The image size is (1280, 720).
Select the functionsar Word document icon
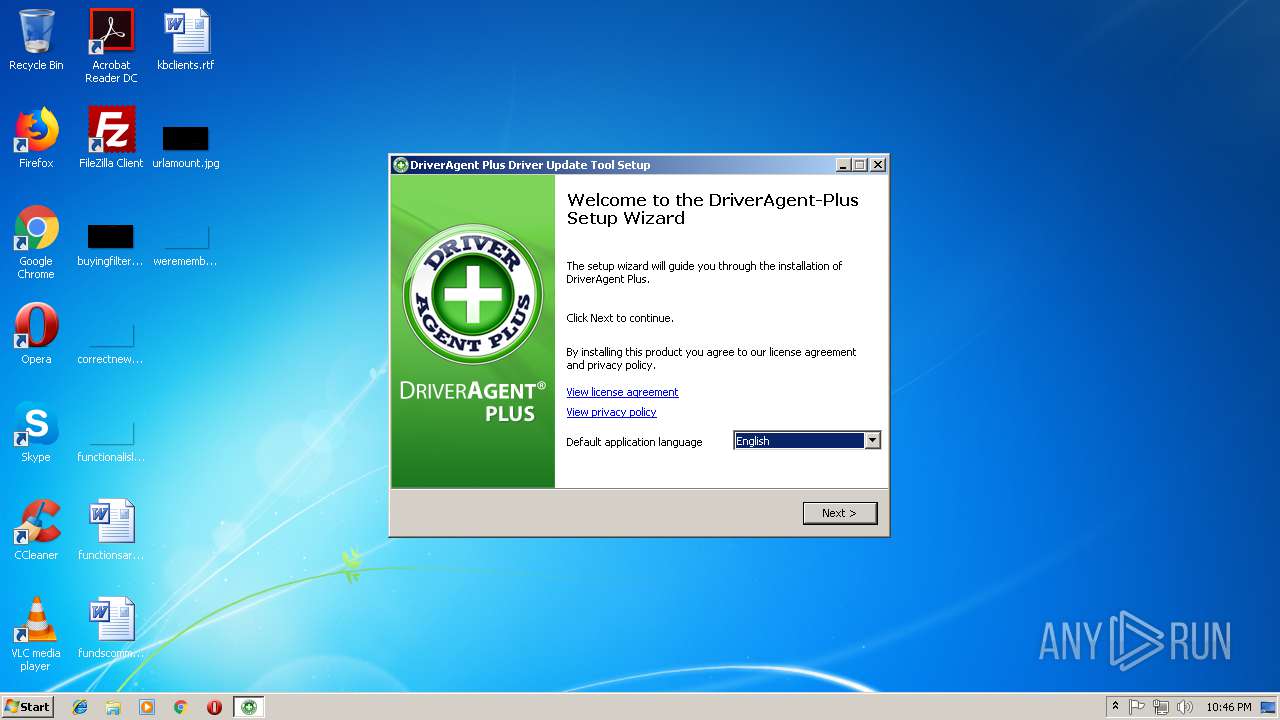111,530
